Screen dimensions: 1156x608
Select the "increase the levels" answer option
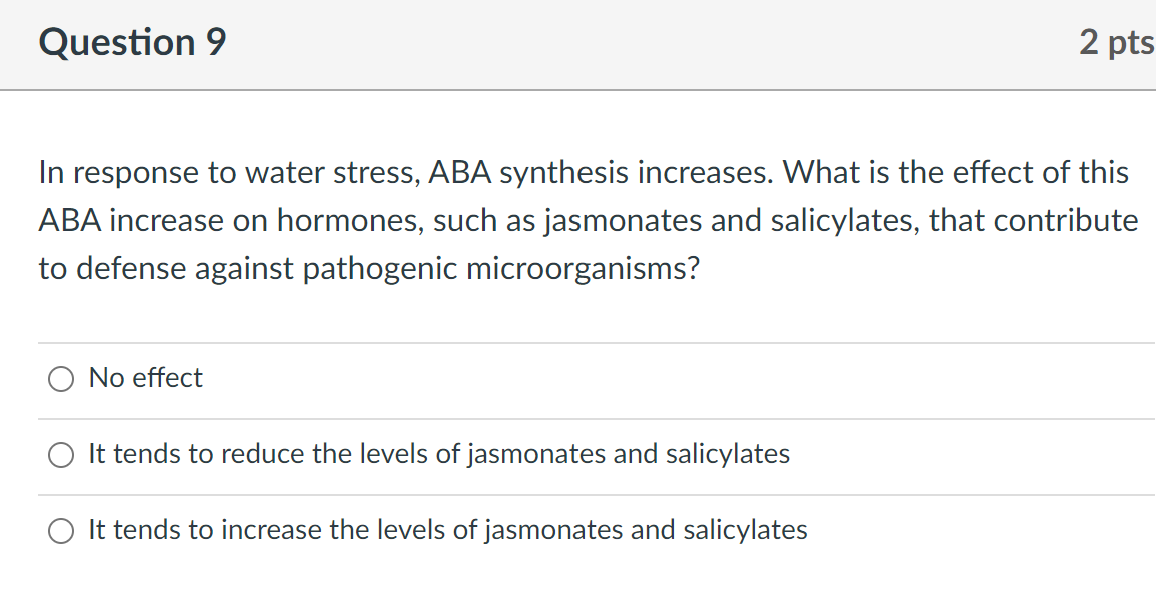[x=61, y=531]
